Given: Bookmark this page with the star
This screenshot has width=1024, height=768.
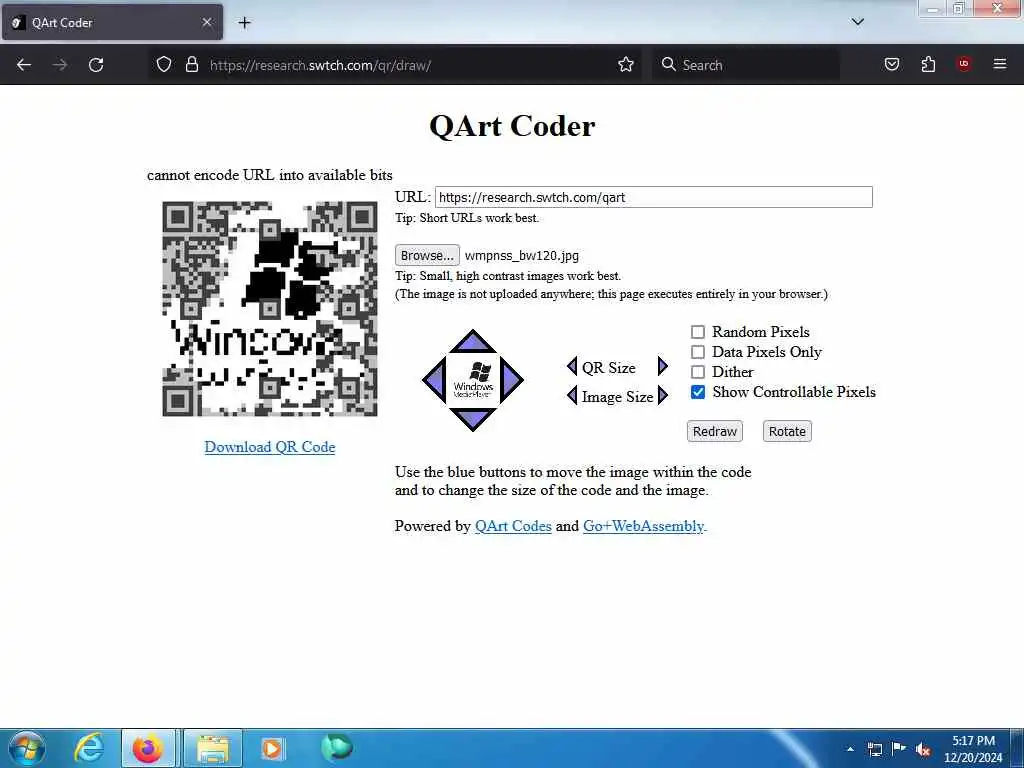Looking at the screenshot, I should (x=626, y=65).
